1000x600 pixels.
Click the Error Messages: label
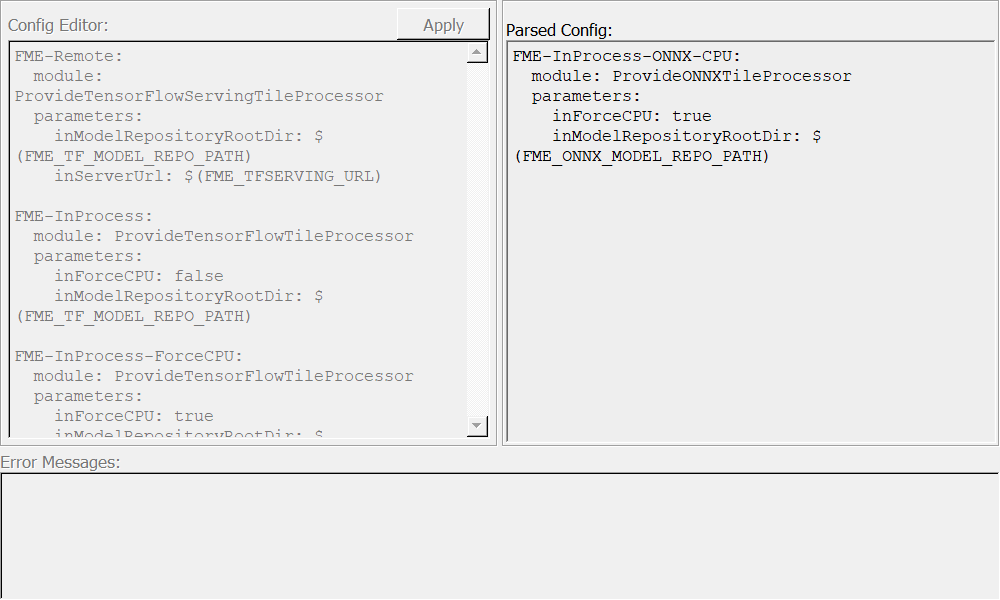point(60,462)
